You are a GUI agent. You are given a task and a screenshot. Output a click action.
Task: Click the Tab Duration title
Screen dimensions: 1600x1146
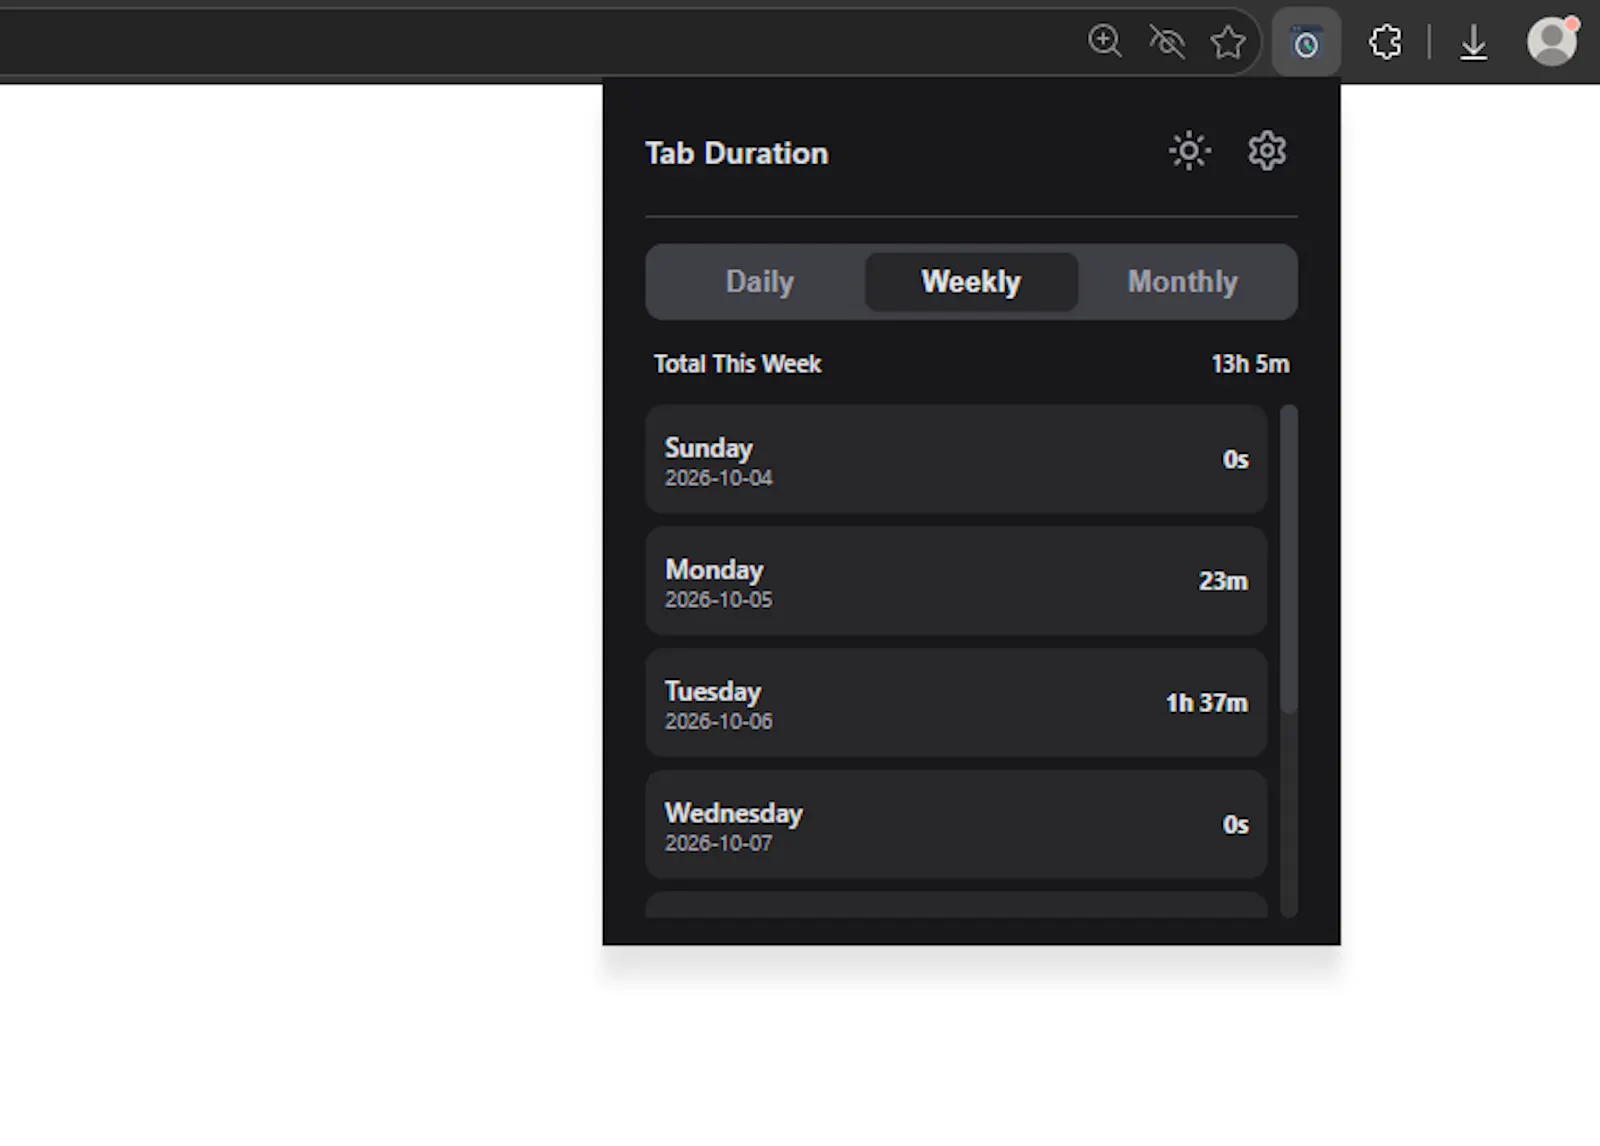(x=736, y=153)
